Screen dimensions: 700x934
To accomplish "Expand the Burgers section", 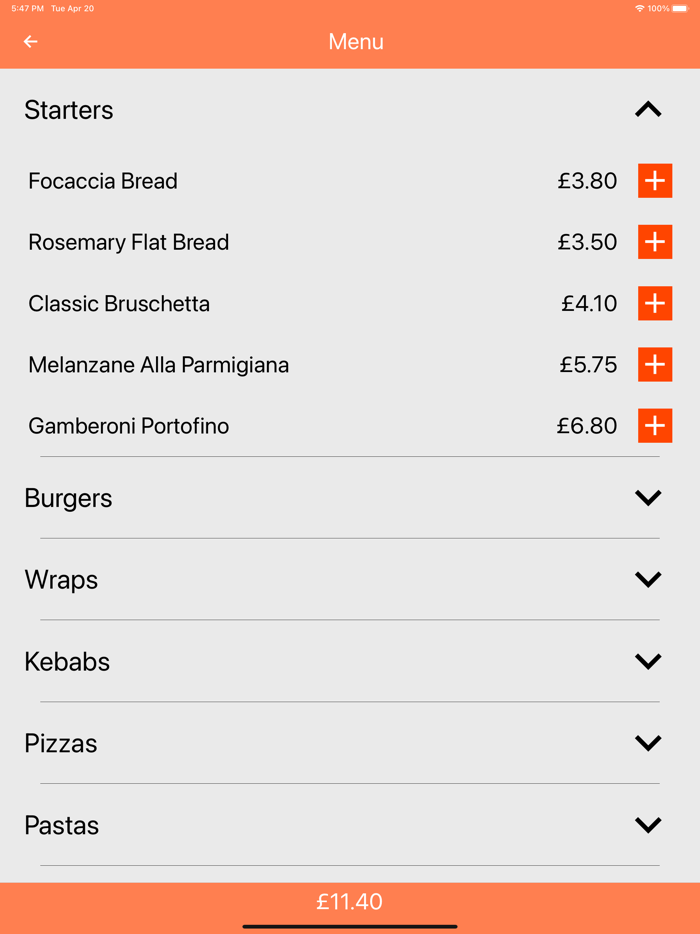I will click(x=648, y=497).
